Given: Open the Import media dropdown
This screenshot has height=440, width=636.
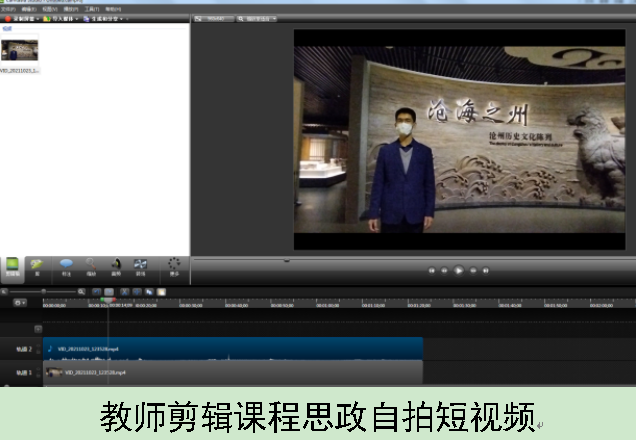Looking at the screenshot, I should tap(62, 18).
